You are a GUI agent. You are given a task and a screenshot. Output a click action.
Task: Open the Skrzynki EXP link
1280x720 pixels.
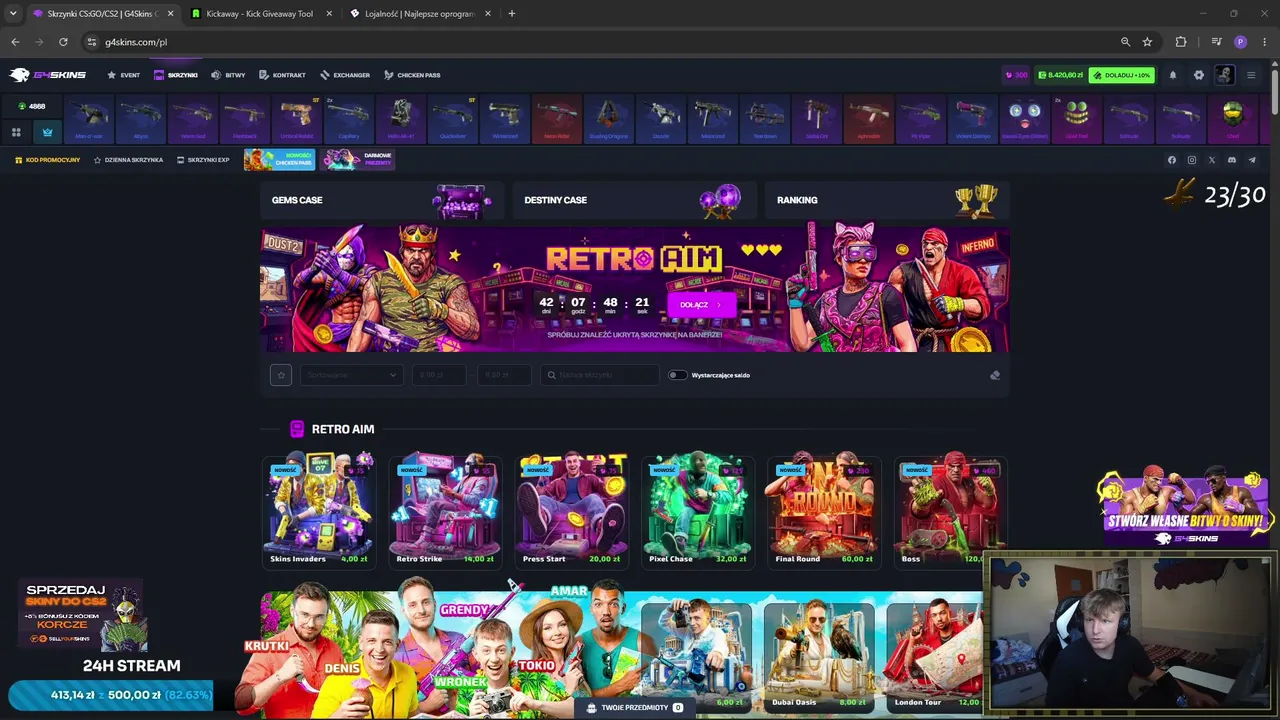click(x=203, y=160)
